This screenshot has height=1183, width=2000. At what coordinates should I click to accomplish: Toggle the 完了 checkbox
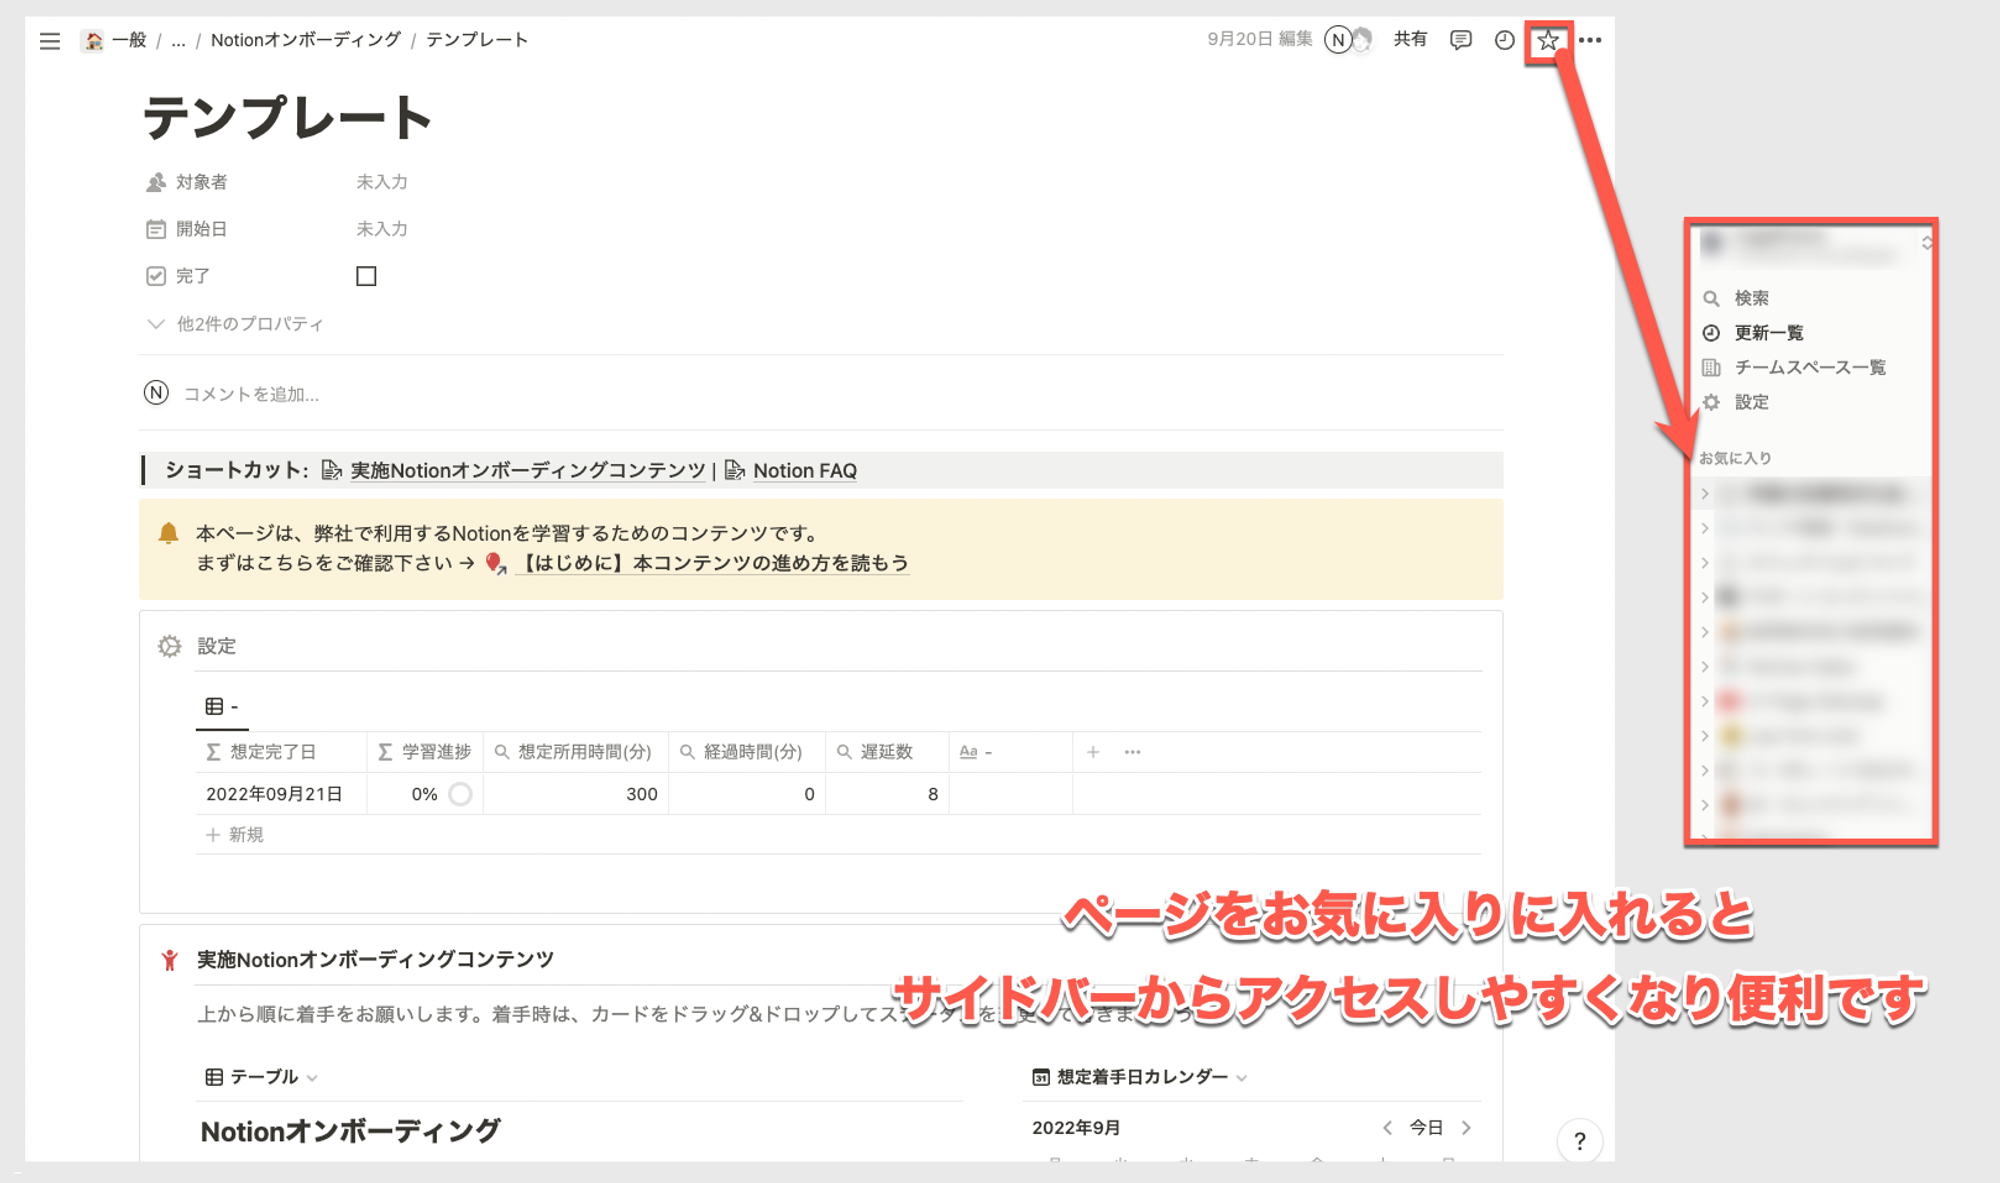366,276
